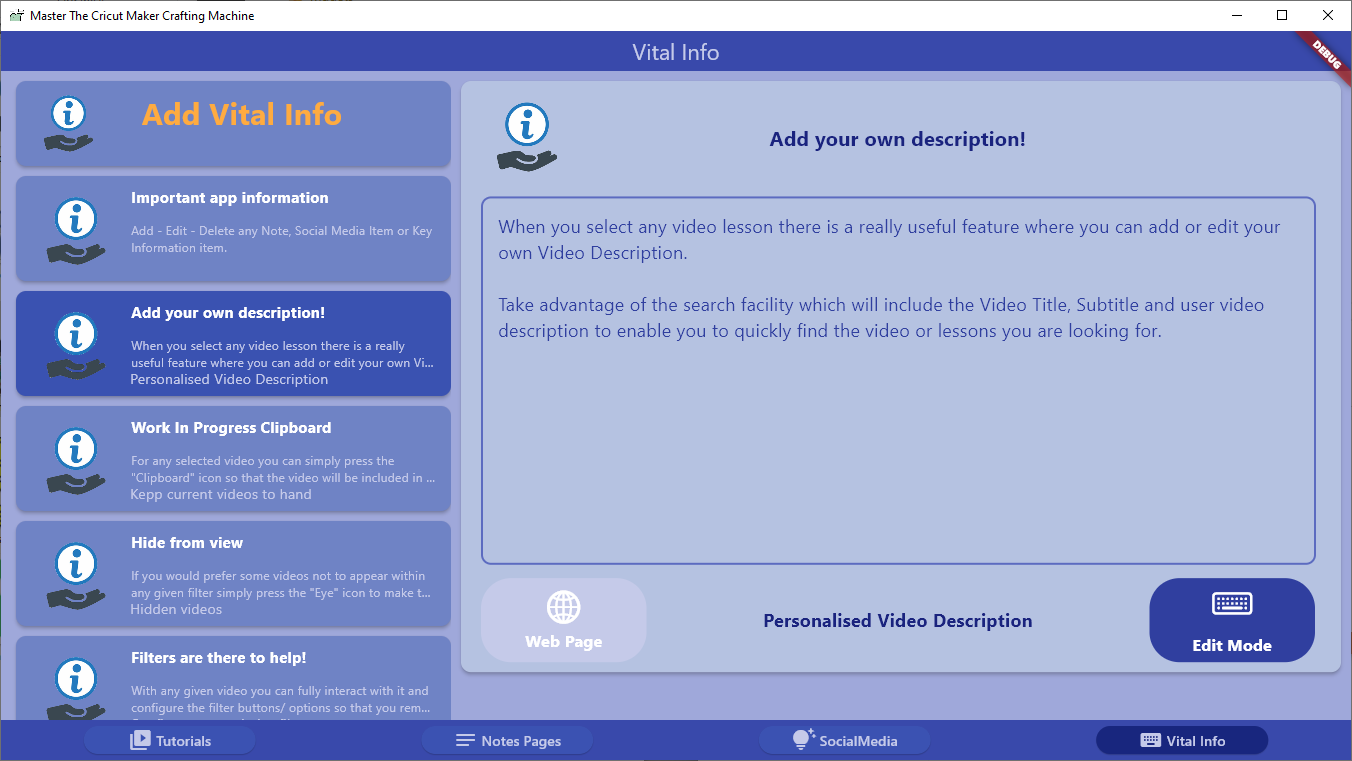
Task: Enter Edit Mode for the description
Action: 1232,620
